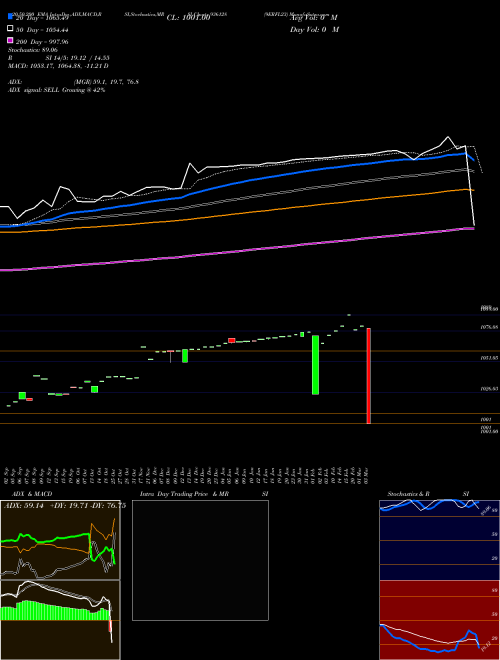The height and width of the screenshot is (660, 500).
Task: Click the 1076.88 price axis label
Action: click(x=489, y=327)
